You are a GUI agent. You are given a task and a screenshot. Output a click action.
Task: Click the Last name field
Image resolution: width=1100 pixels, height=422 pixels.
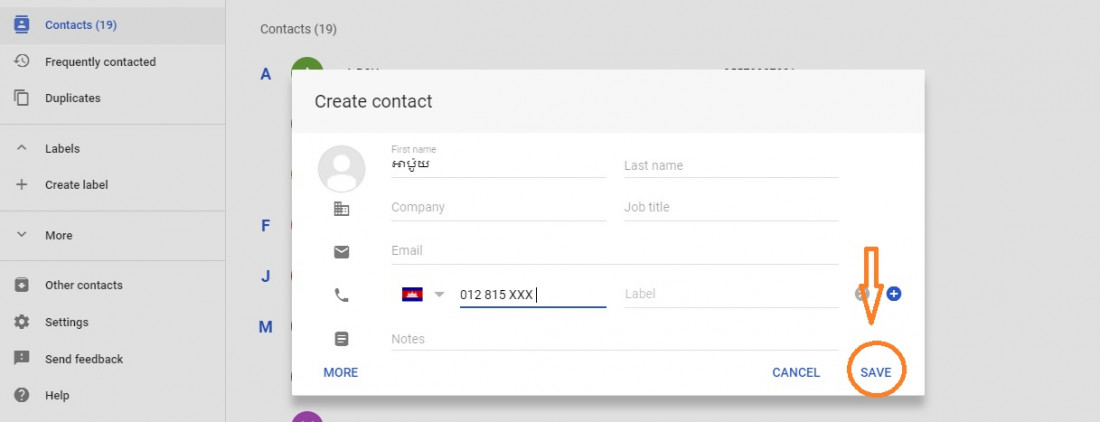pyautogui.click(x=731, y=166)
